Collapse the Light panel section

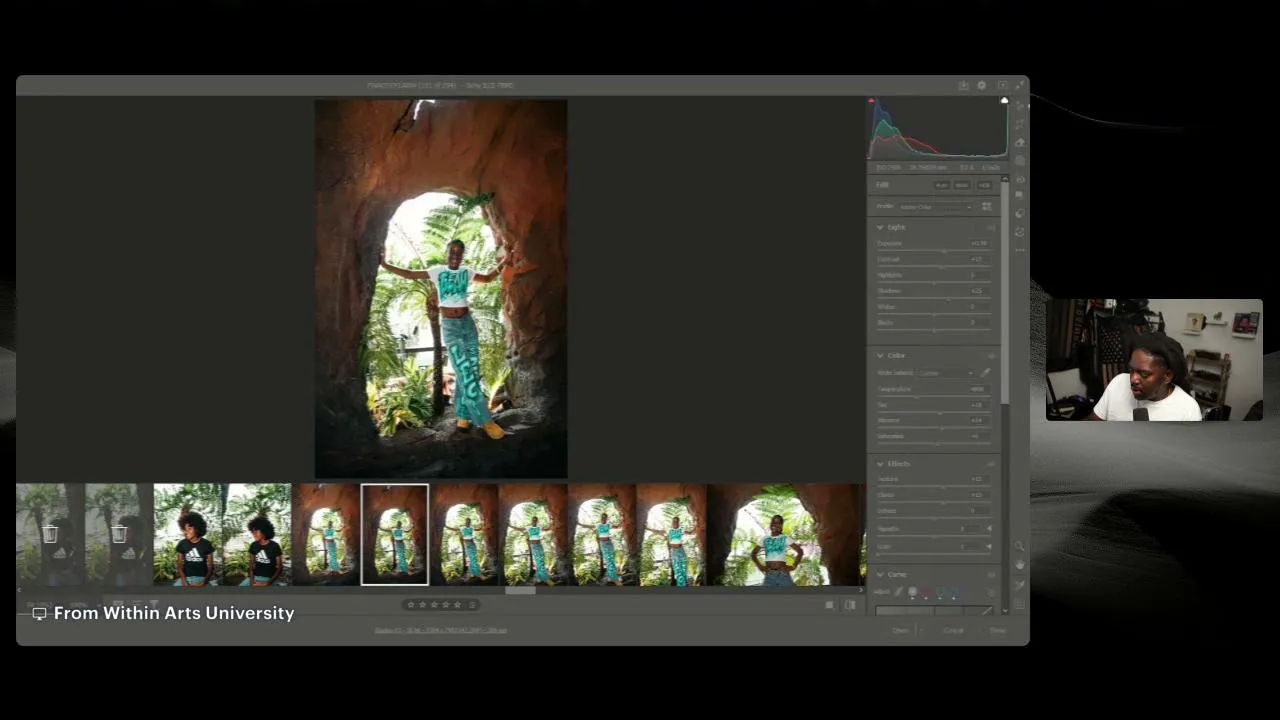point(880,227)
